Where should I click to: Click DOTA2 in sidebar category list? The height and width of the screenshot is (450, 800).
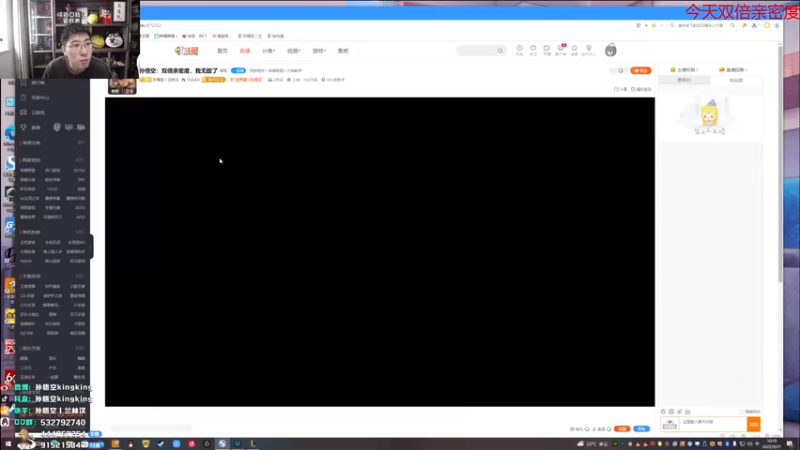(x=79, y=170)
